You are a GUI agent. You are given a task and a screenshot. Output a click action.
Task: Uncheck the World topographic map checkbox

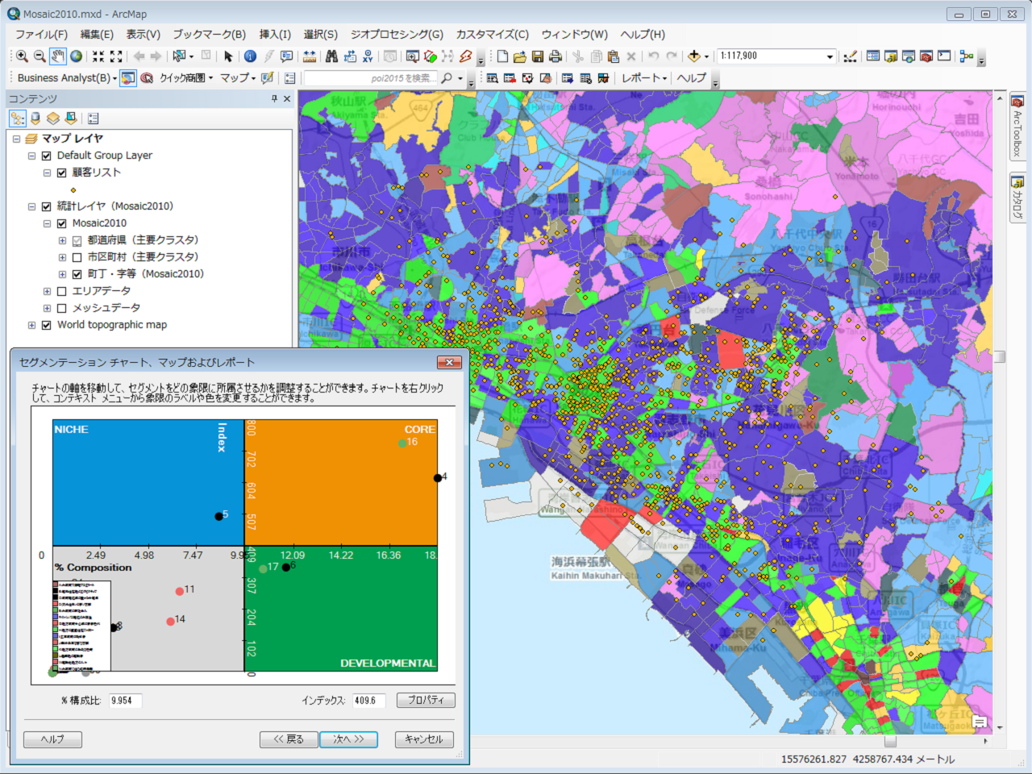click(47, 325)
